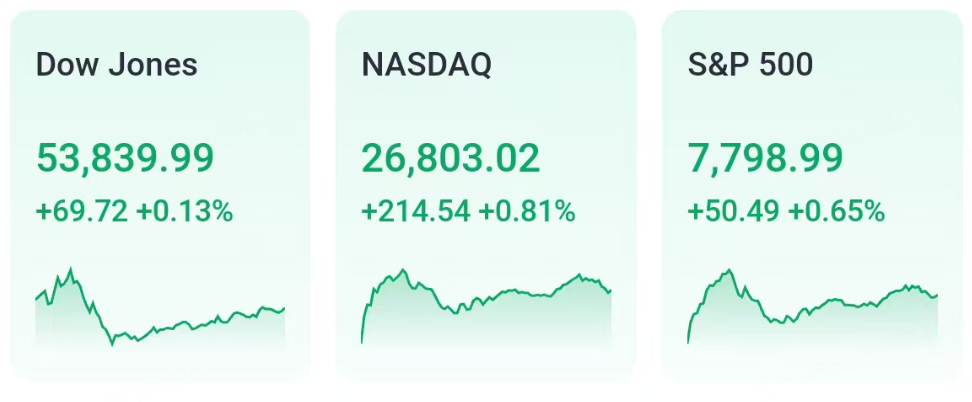Image resolution: width=972 pixels, height=402 pixels.
Task: Open the Dow Jones sparkline chart
Action: [x=160, y=307]
